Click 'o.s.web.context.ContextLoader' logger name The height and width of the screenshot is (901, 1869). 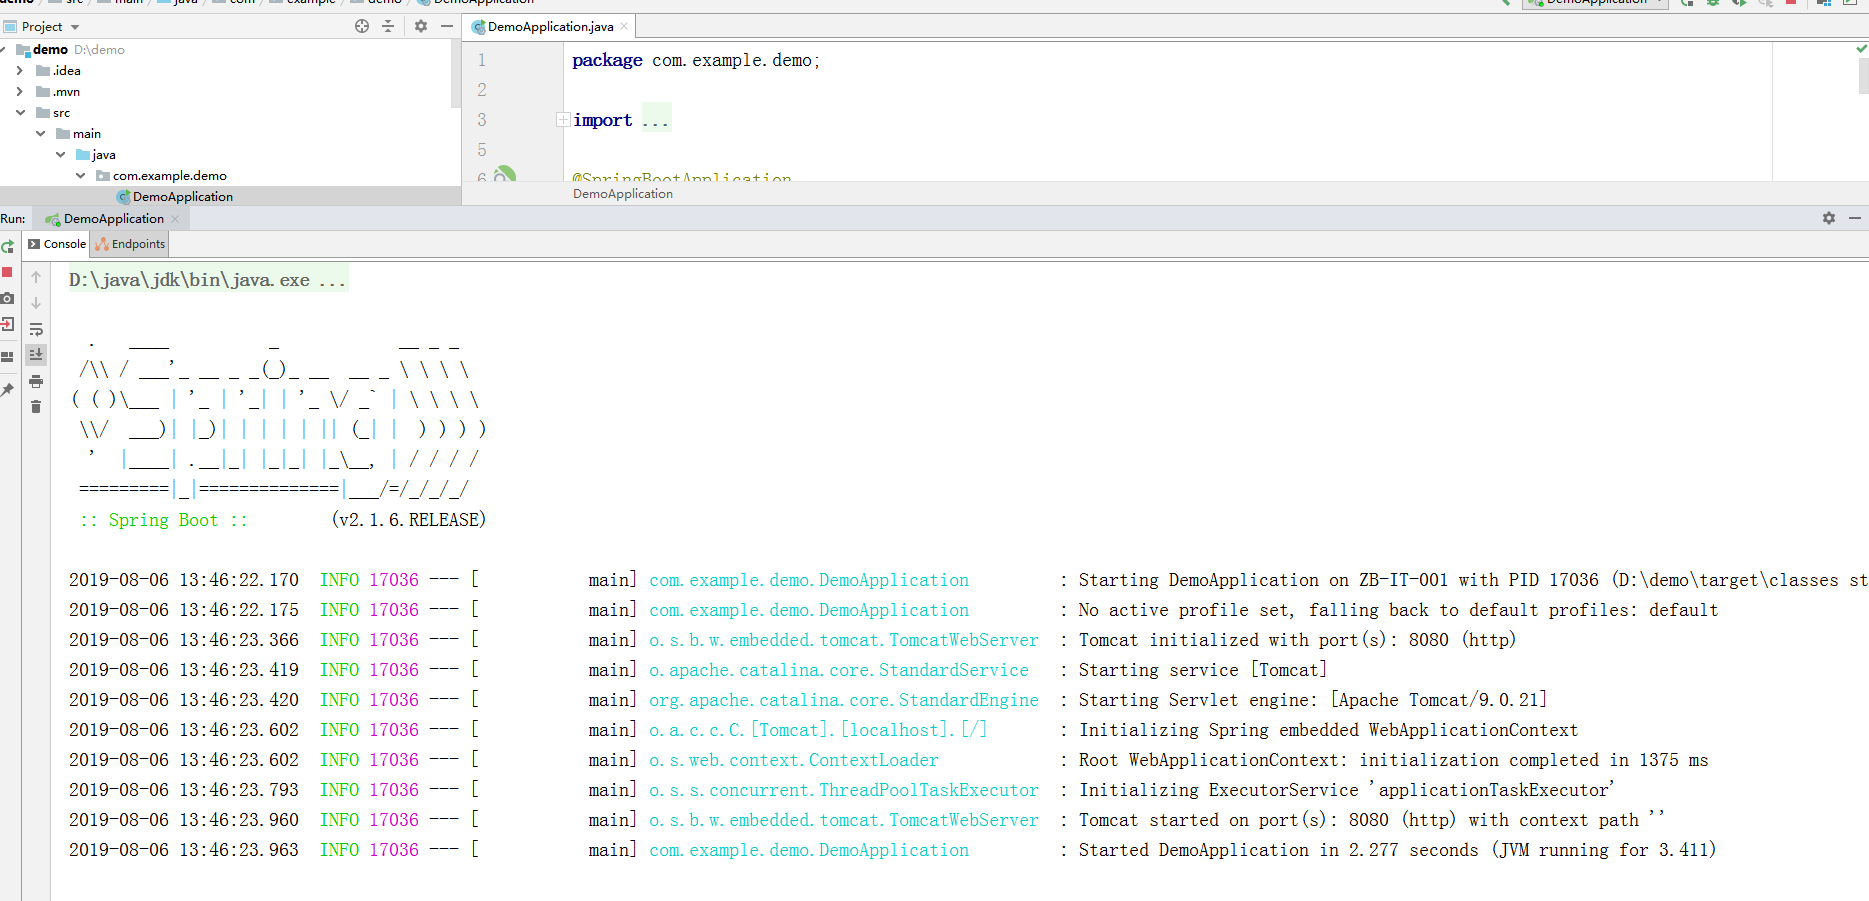pos(794,760)
